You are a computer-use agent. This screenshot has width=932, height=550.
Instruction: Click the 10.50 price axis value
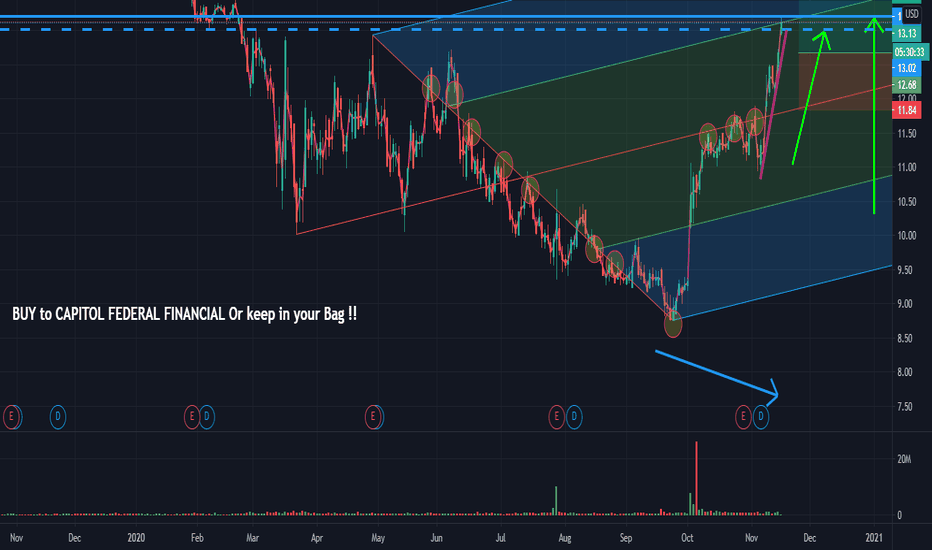(907, 202)
